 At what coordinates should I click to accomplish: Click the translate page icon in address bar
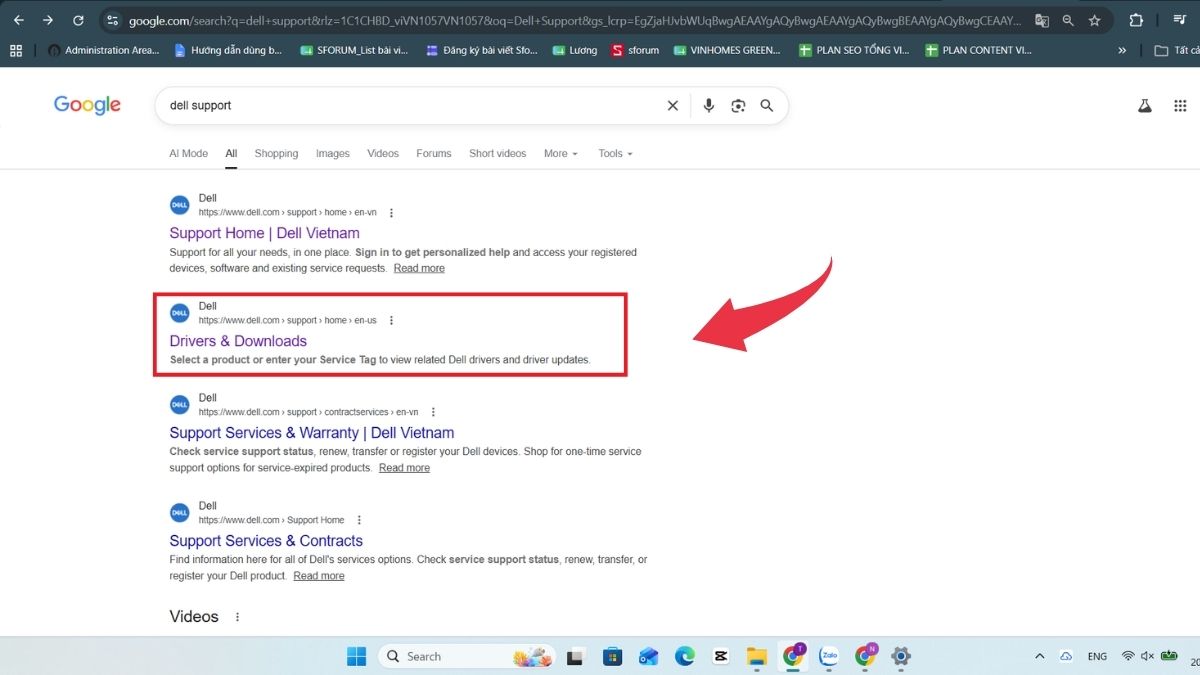pyautogui.click(x=1042, y=20)
